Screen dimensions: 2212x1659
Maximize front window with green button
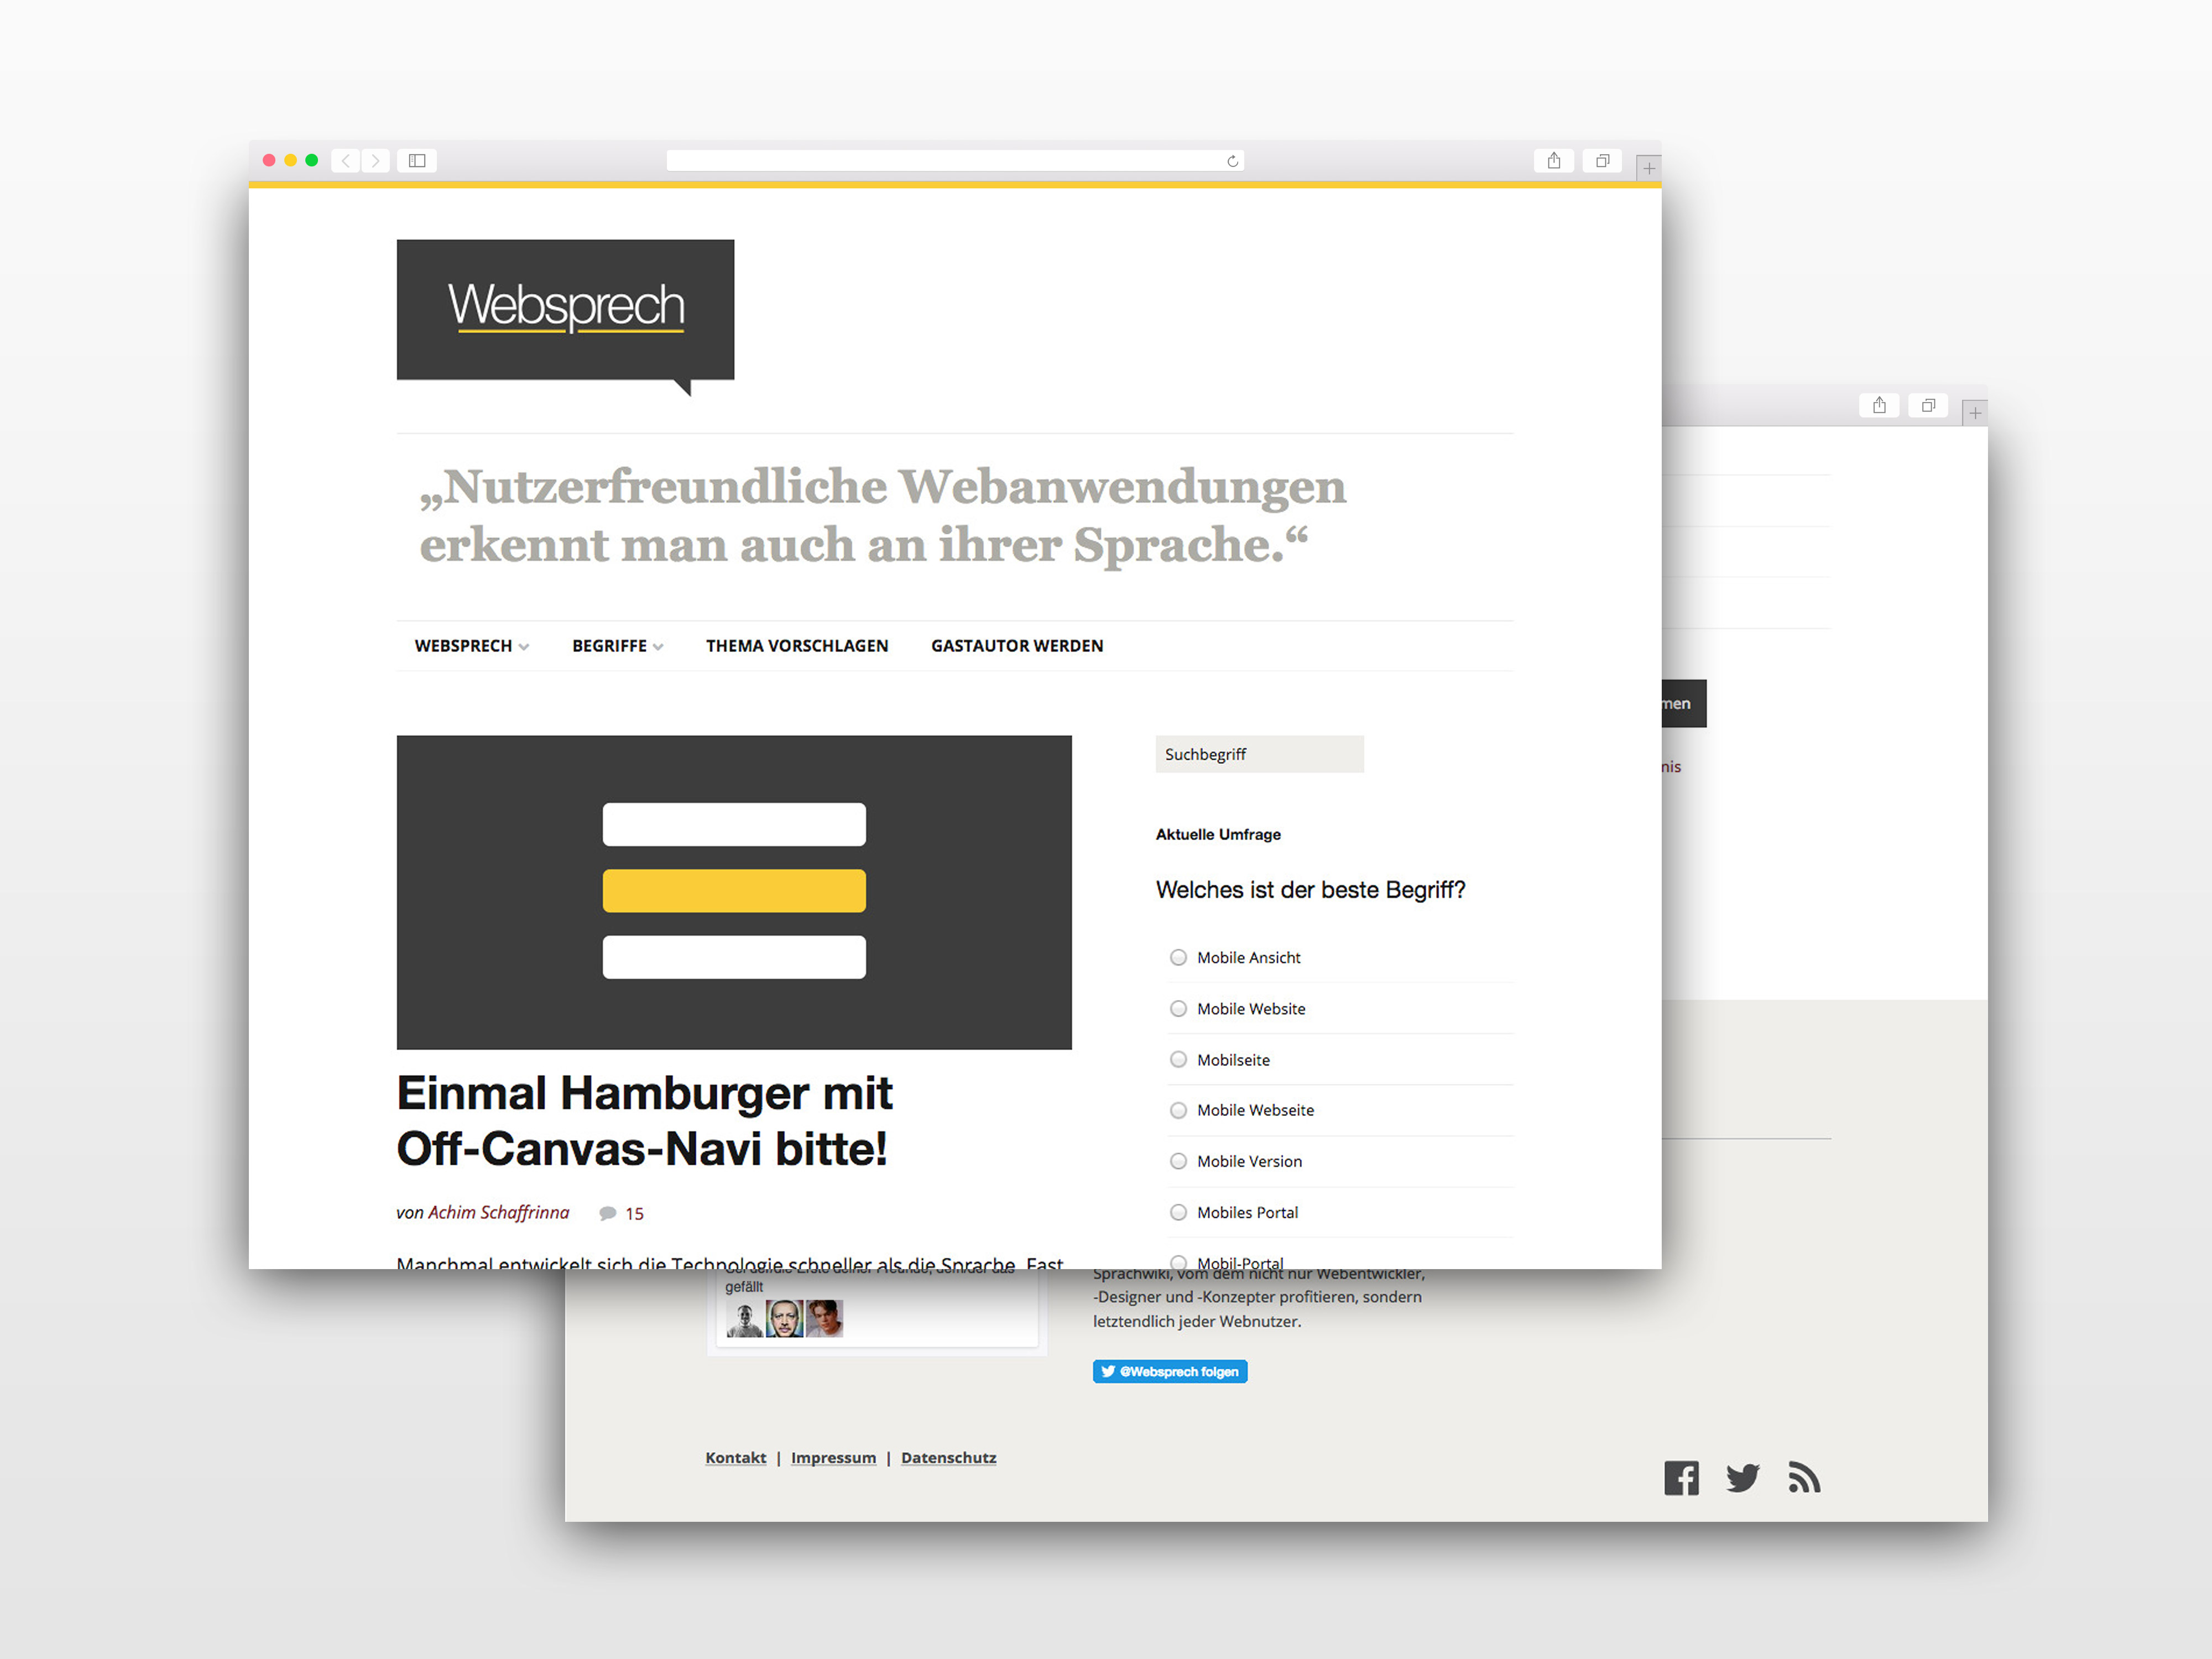click(312, 160)
